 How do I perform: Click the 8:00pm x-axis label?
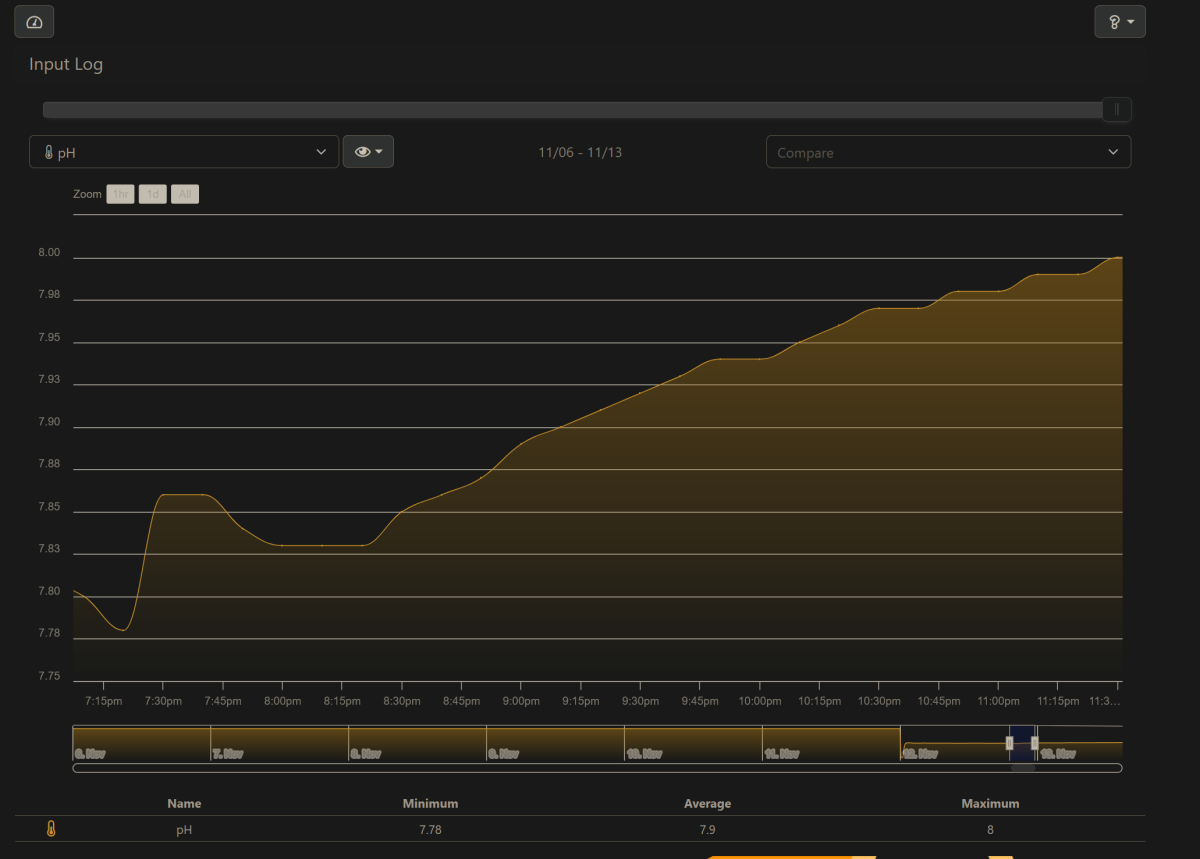(282, 701)
